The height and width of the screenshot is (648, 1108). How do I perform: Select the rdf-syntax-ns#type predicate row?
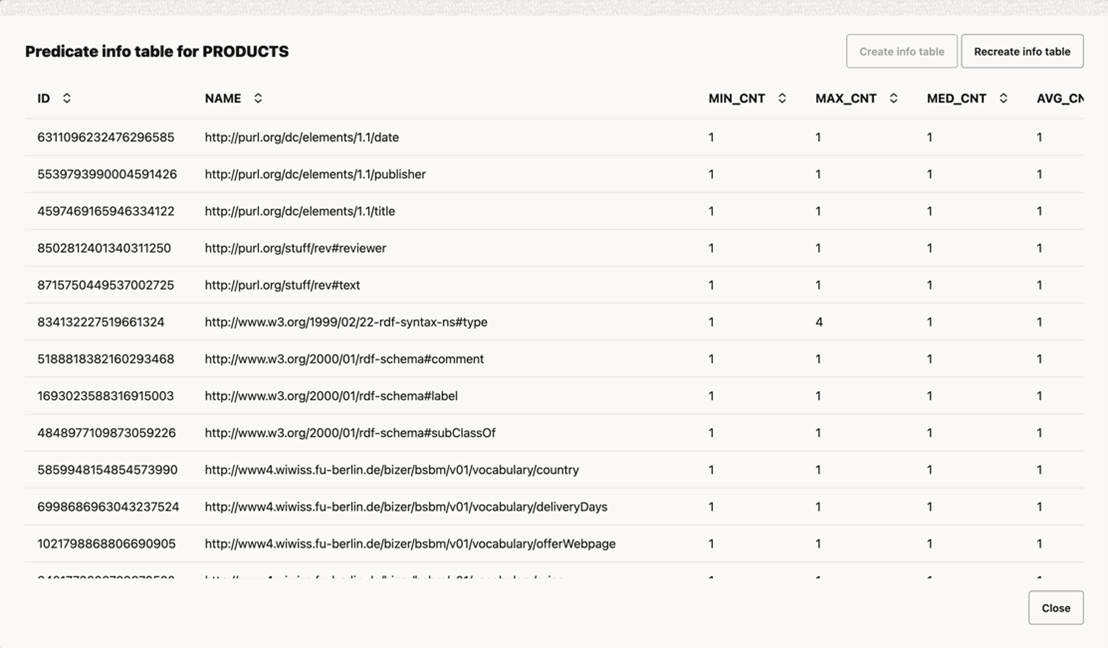(346, 322)
